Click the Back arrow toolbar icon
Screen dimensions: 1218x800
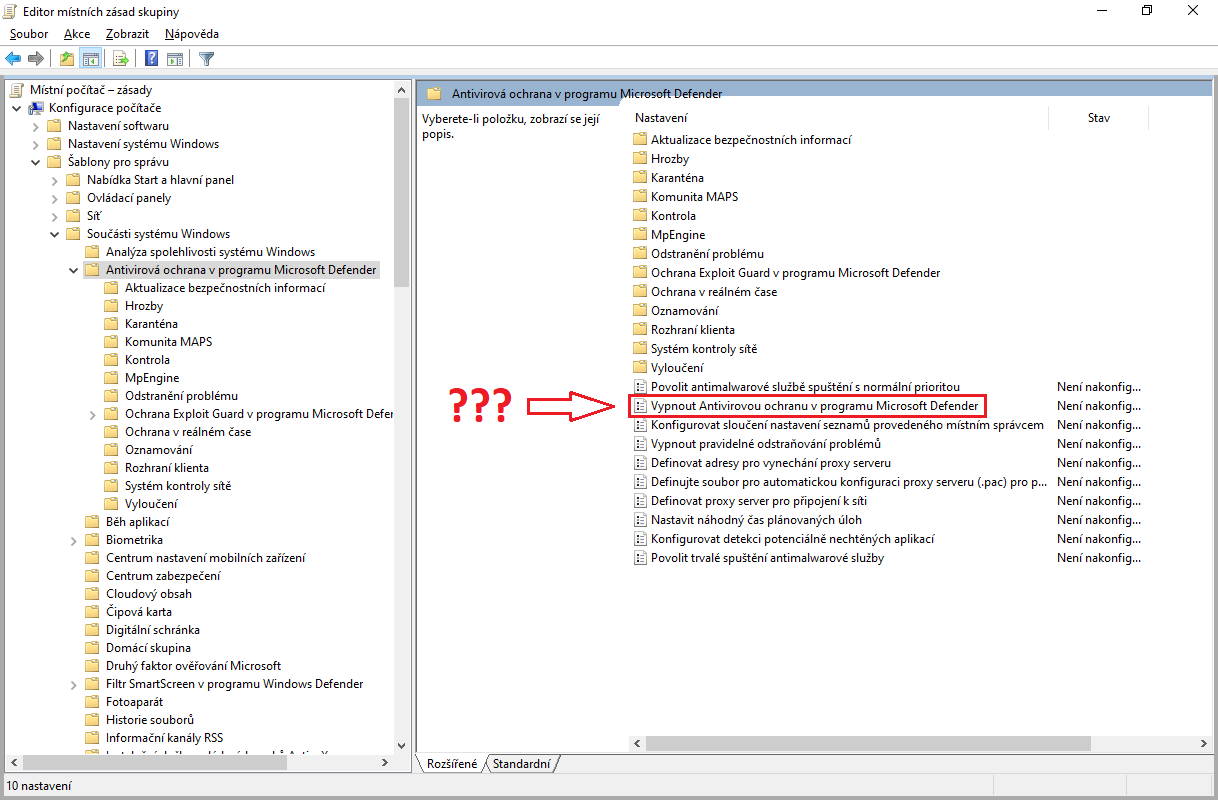(13, 58)
